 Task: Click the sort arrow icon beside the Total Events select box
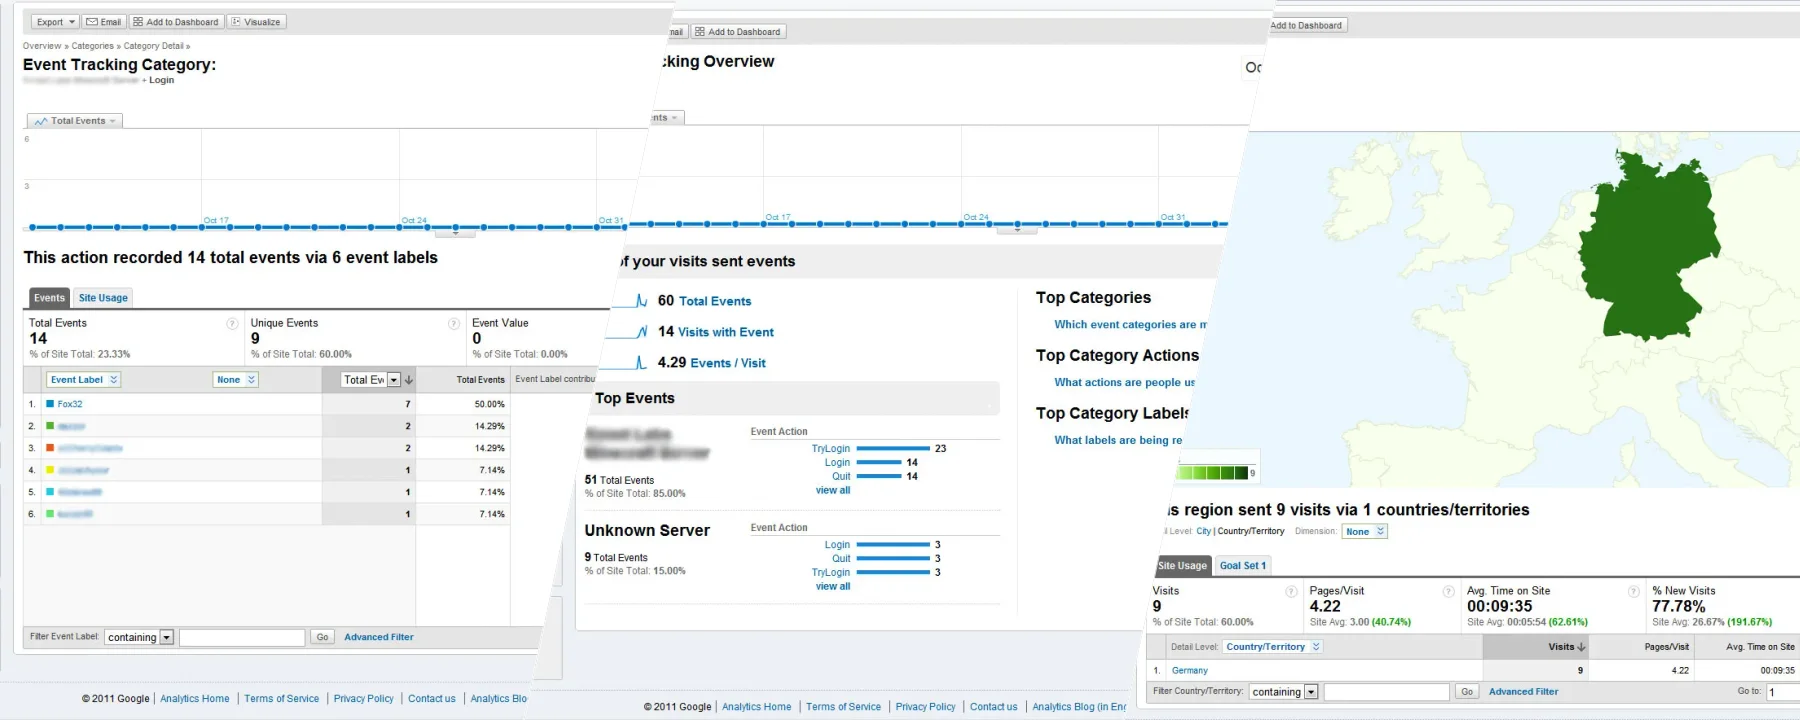point(409,380)
